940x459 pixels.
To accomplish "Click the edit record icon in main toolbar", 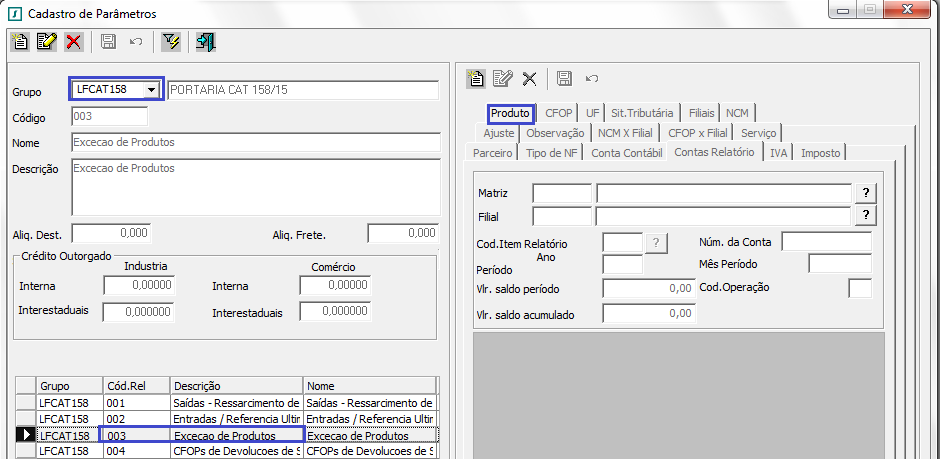I will 46,42.
